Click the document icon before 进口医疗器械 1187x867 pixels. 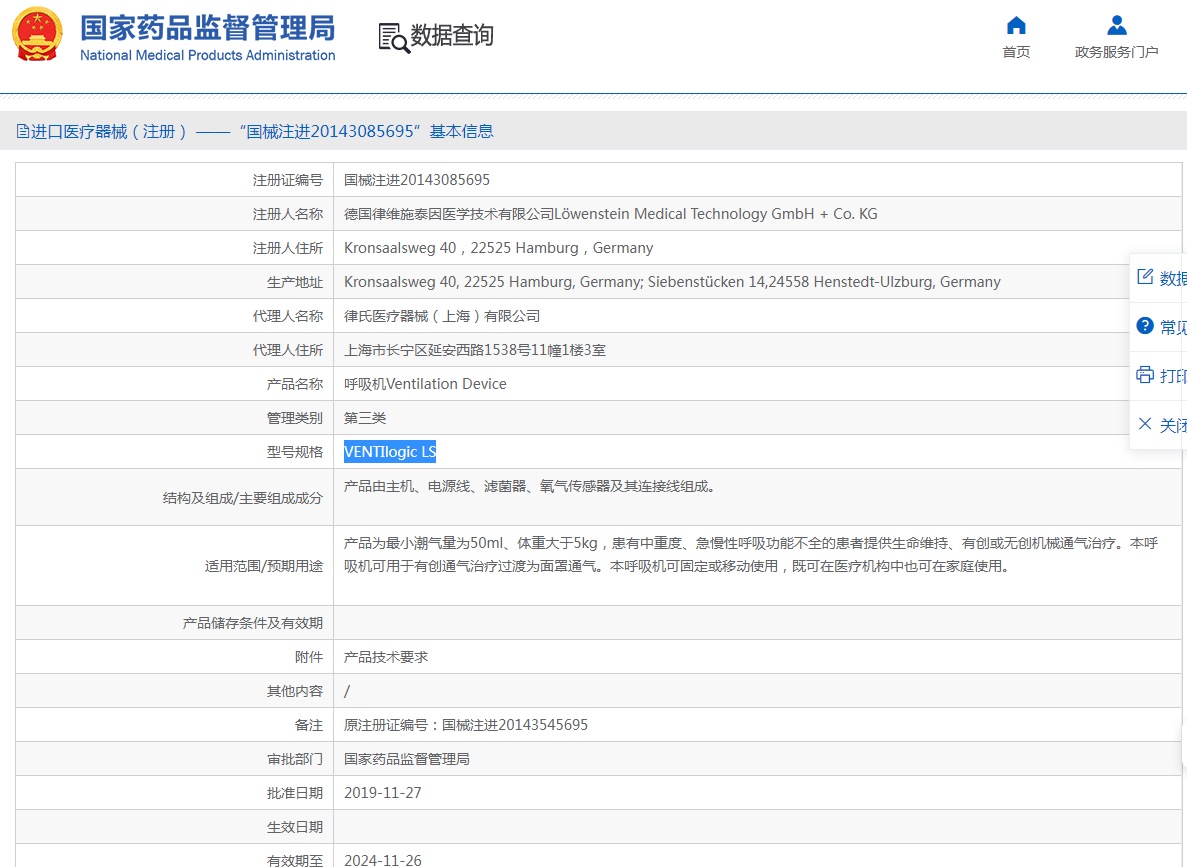pyautogui.click(x=23, y=132)
